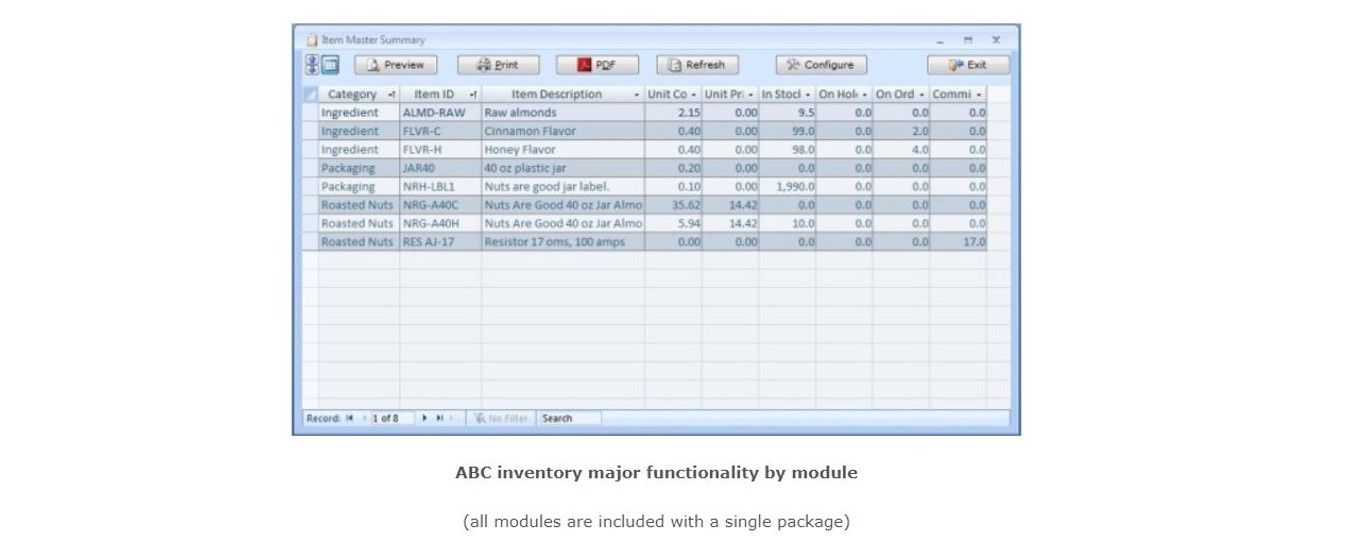The height and width of the screenshot is (541, 1361).
Task: Minimize the Item Master Summary window
Action: coord(940,40)
